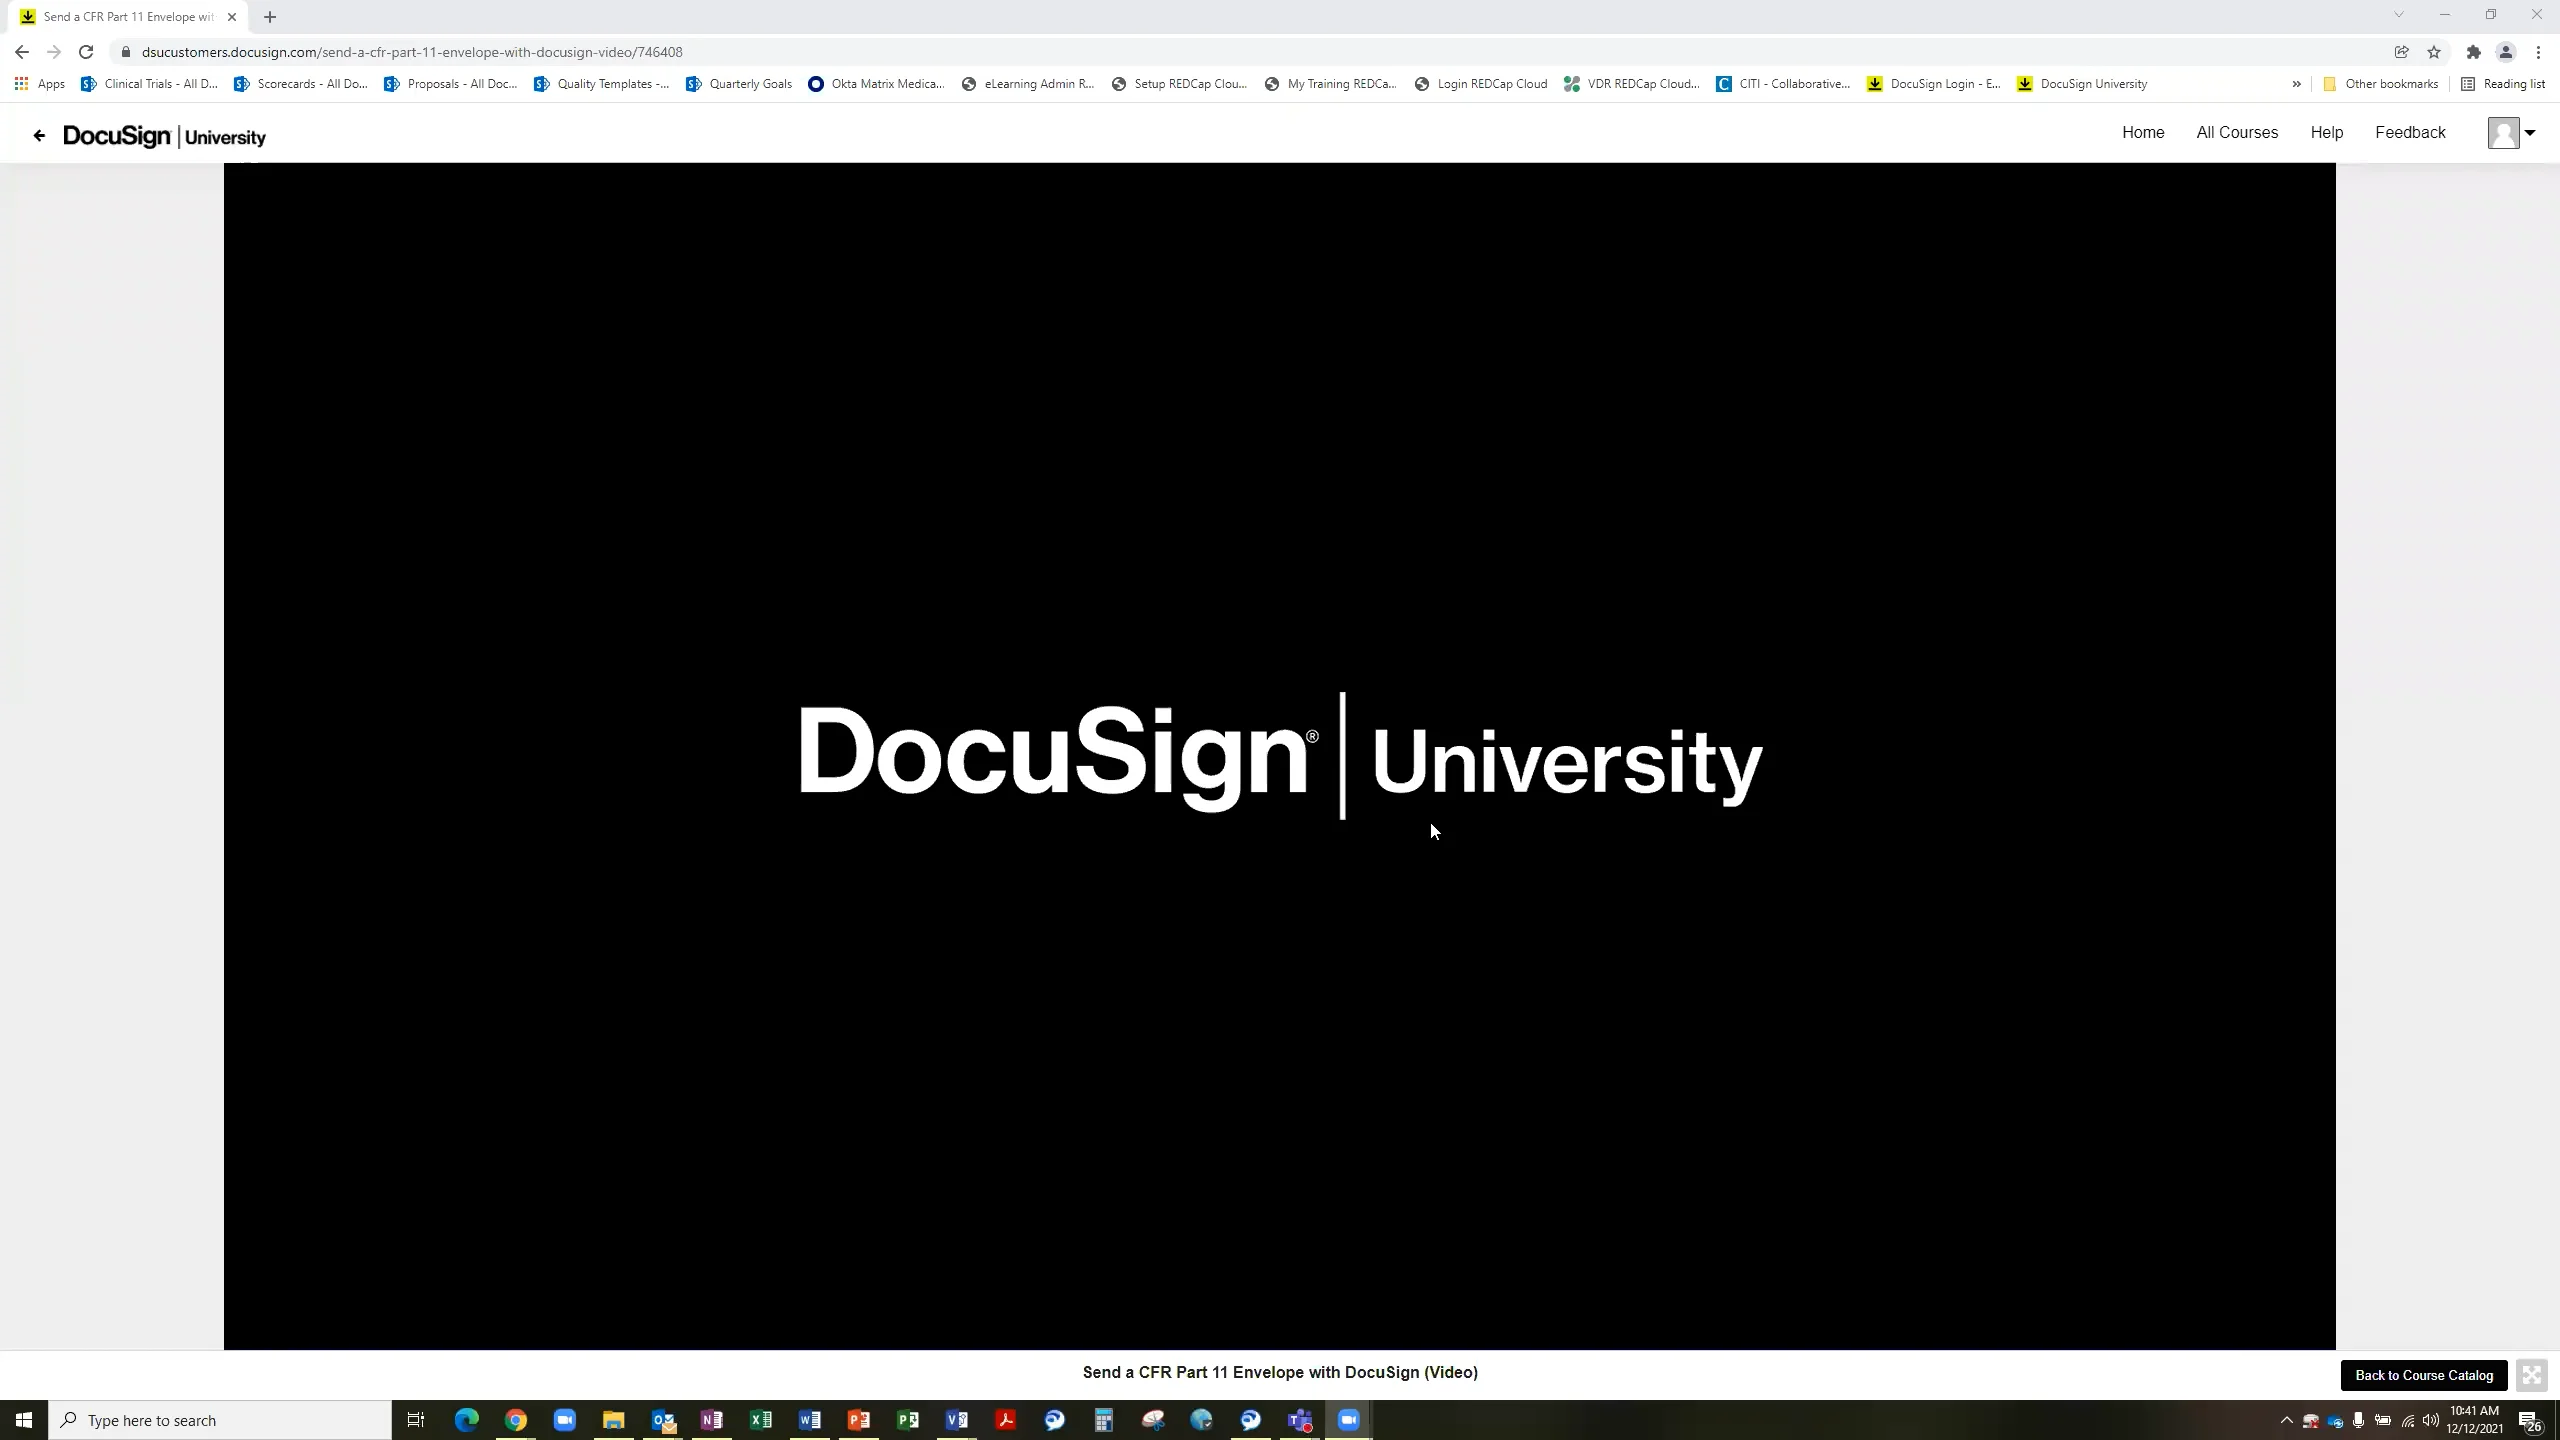Image resolution: width=2560 pixels, height=1440 pixels.
Task: Click the reload page icon
Action: point(86,51)
